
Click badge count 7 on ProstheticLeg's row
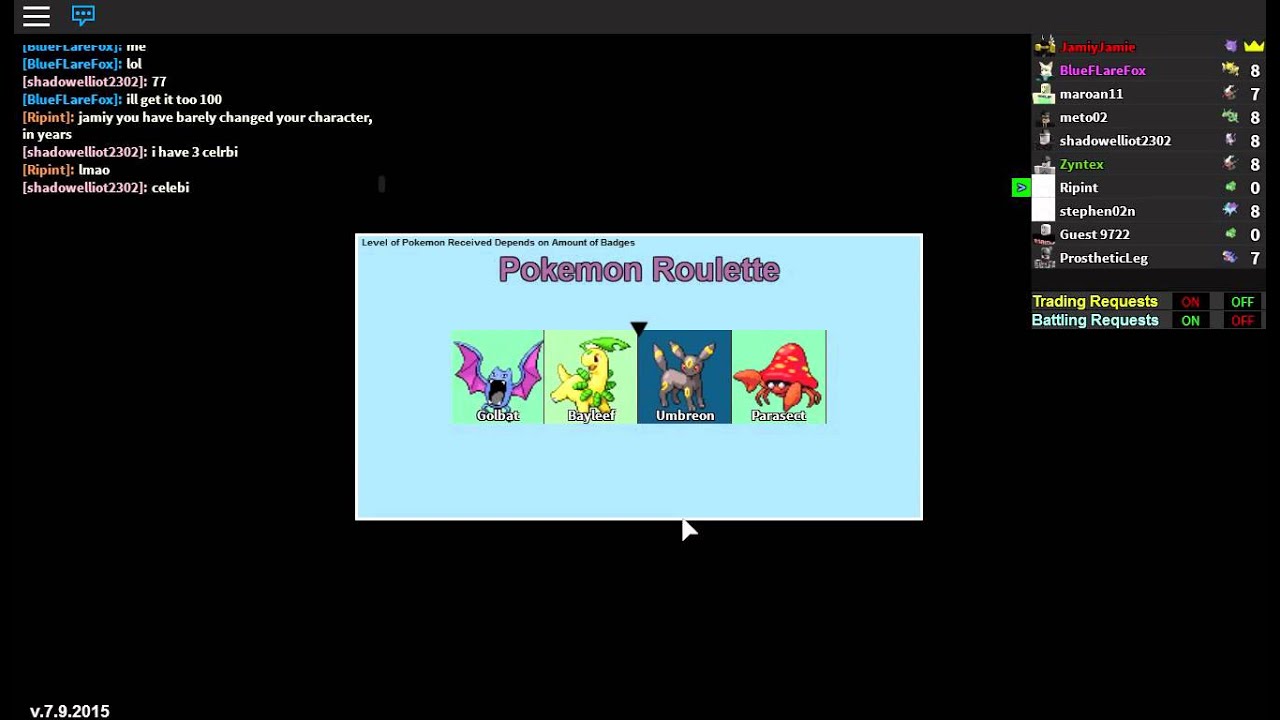point(1255,258)
